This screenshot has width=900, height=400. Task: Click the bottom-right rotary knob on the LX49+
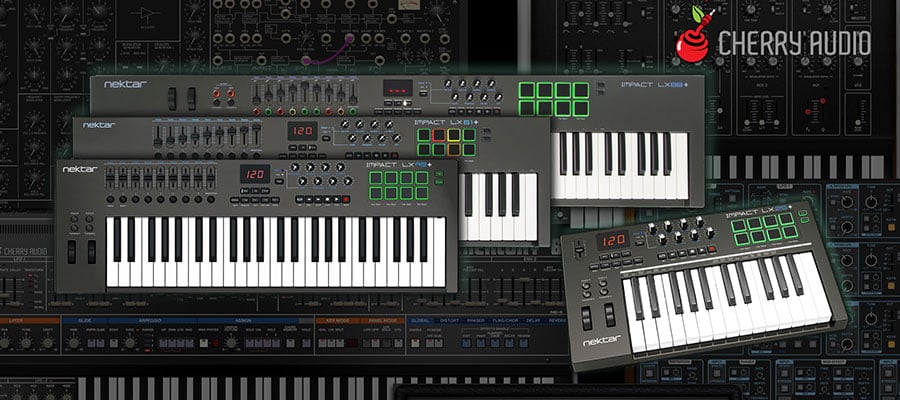tap(347, 181)
